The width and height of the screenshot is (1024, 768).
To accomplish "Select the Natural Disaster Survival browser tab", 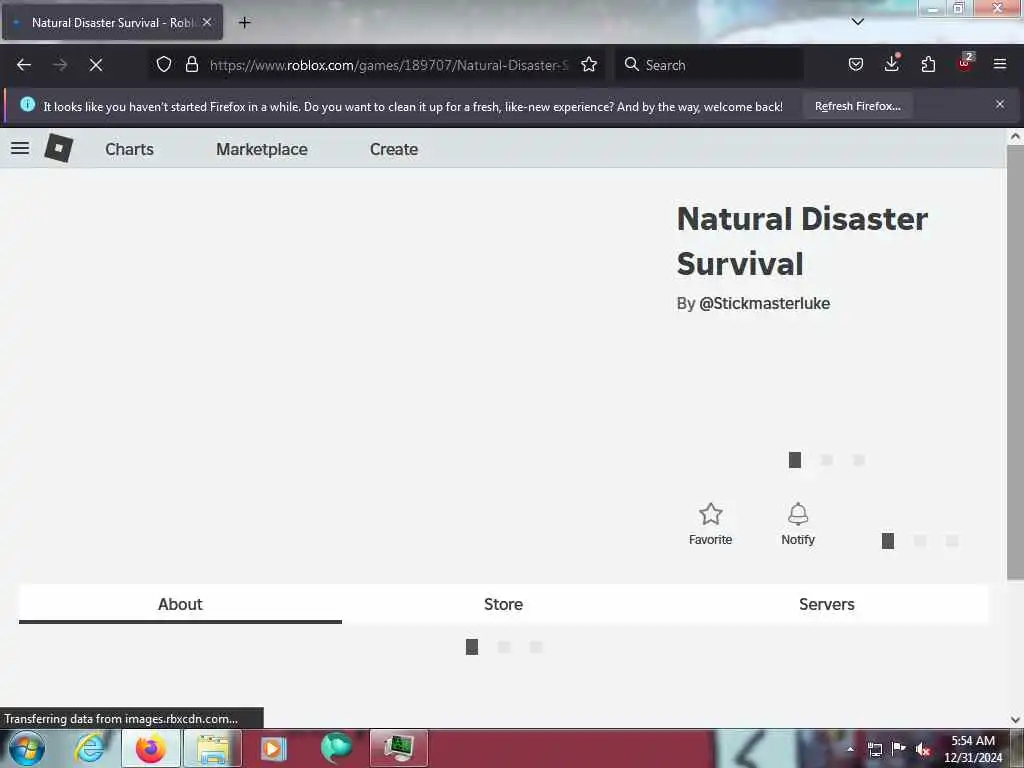I will click(x=112, y=22).
